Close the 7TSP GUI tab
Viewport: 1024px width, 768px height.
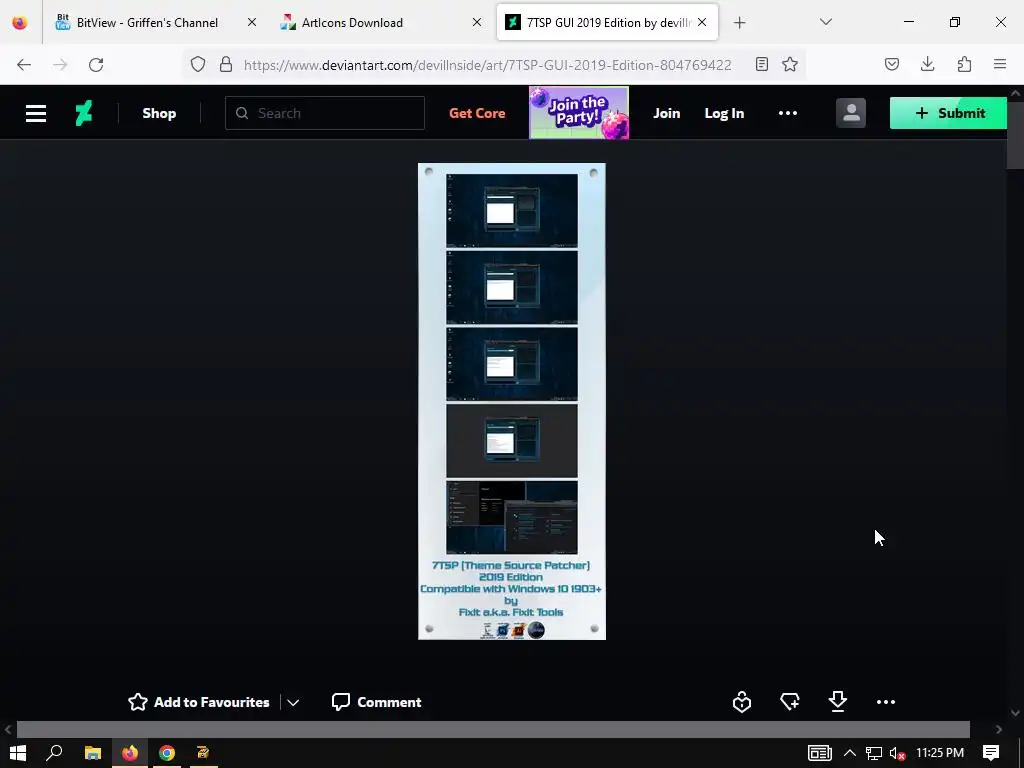coord(702,23)
